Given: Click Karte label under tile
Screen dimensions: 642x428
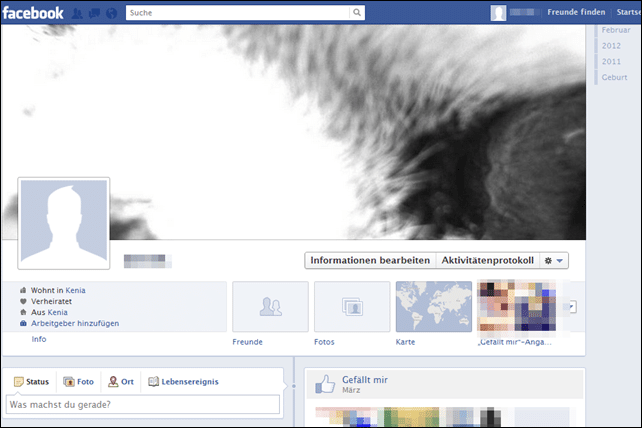Looking at the screenshot, I should tap(405, 342).
